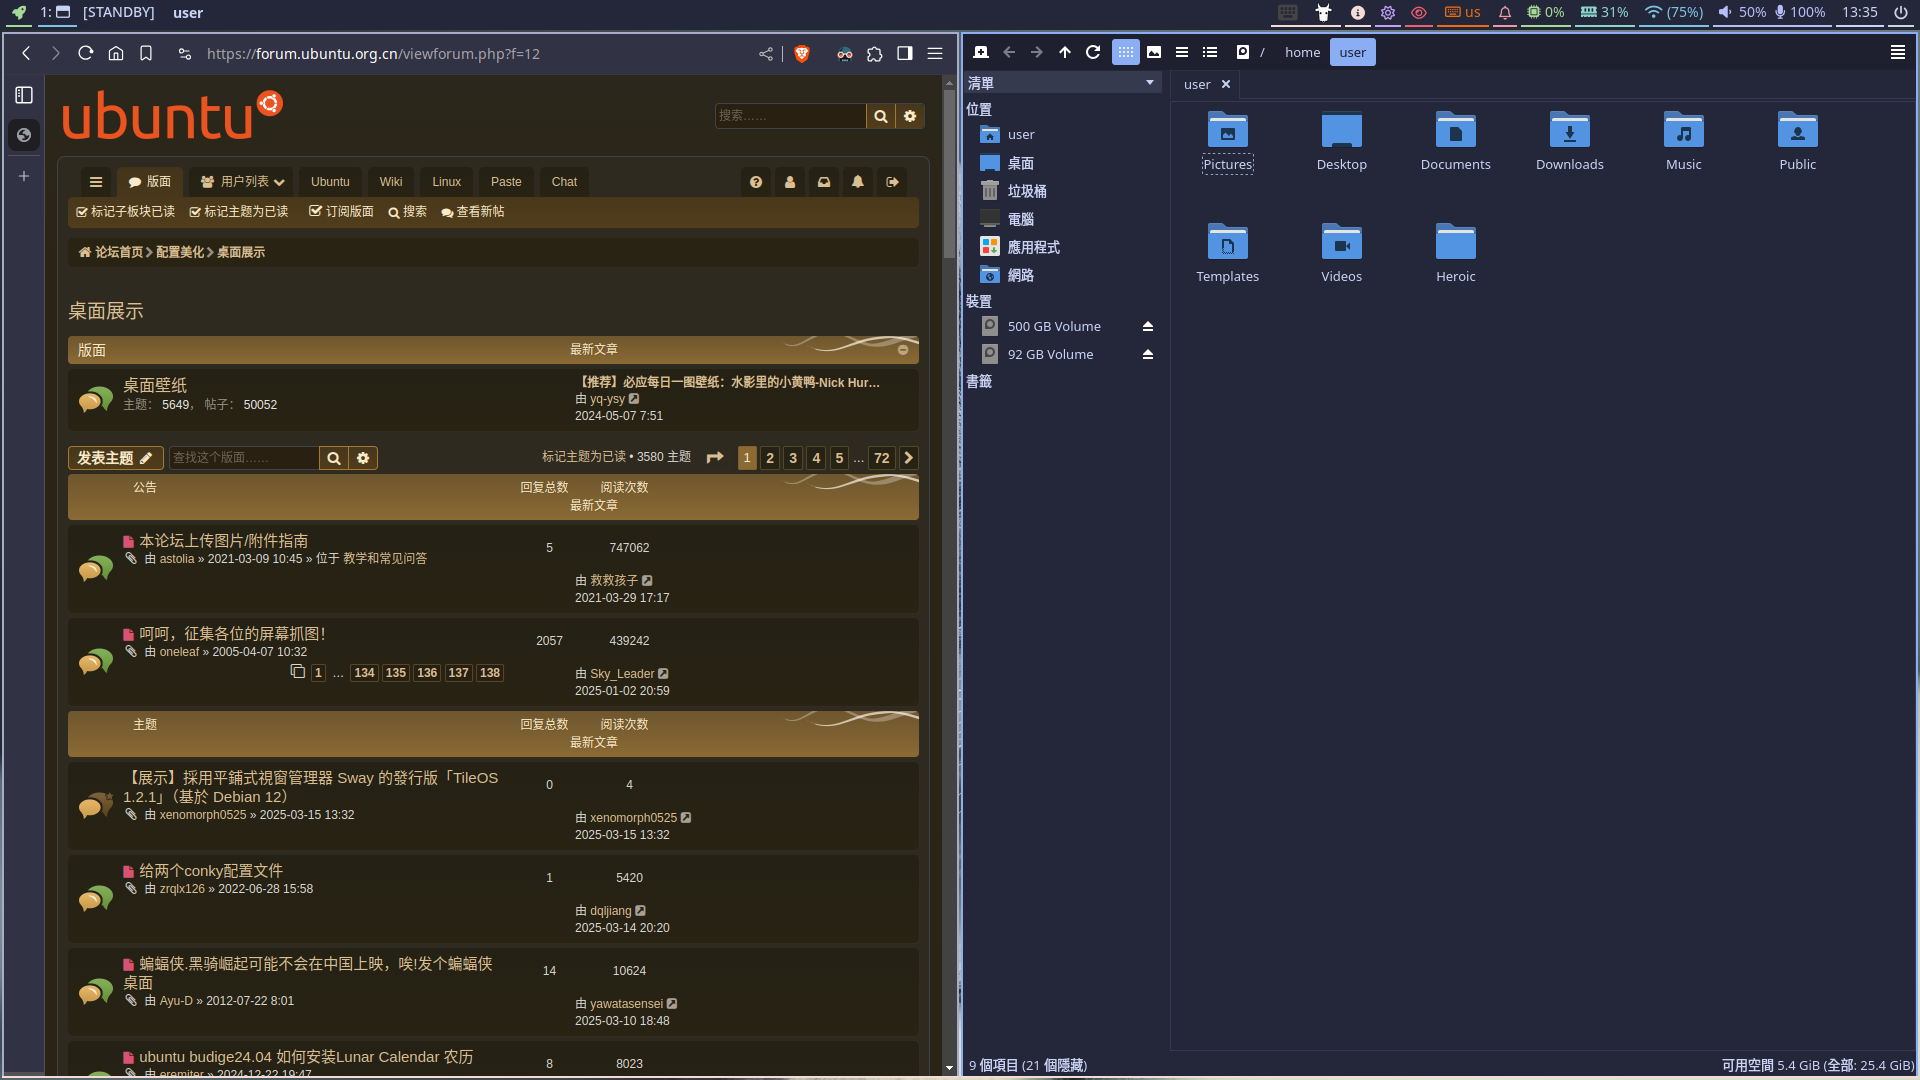Mark topics as read (标记主题为已读) in toolbar
1920x1080 pixels.
[239, 212]
